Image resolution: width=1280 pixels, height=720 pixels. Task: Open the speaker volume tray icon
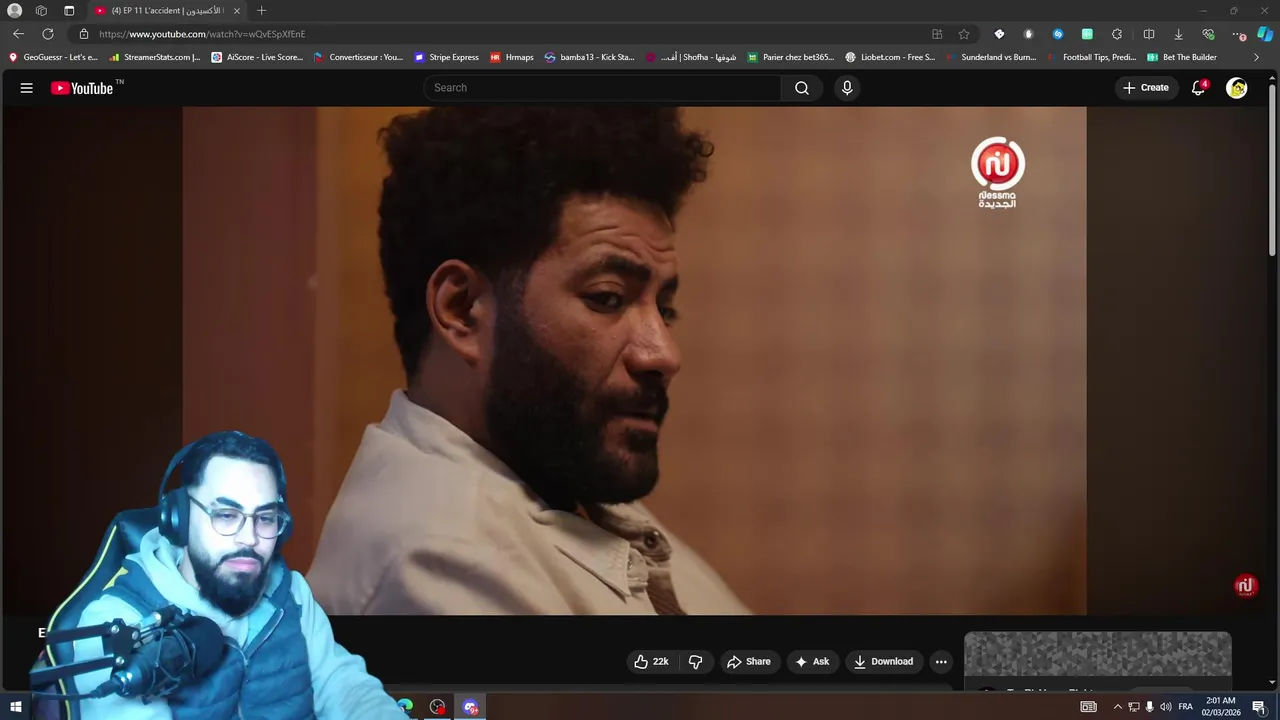coord(1165,707)
